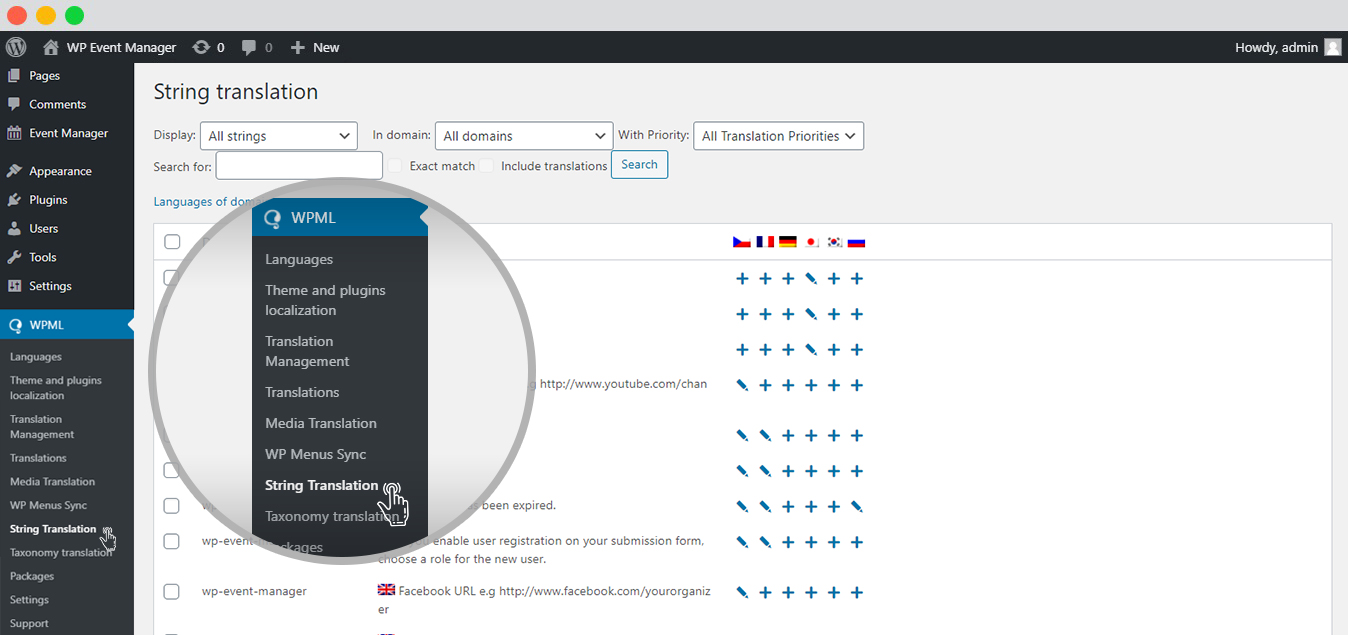Open Packages under WPML sidebar
The width and height of the screenshot is (1348, 635).
32,577
